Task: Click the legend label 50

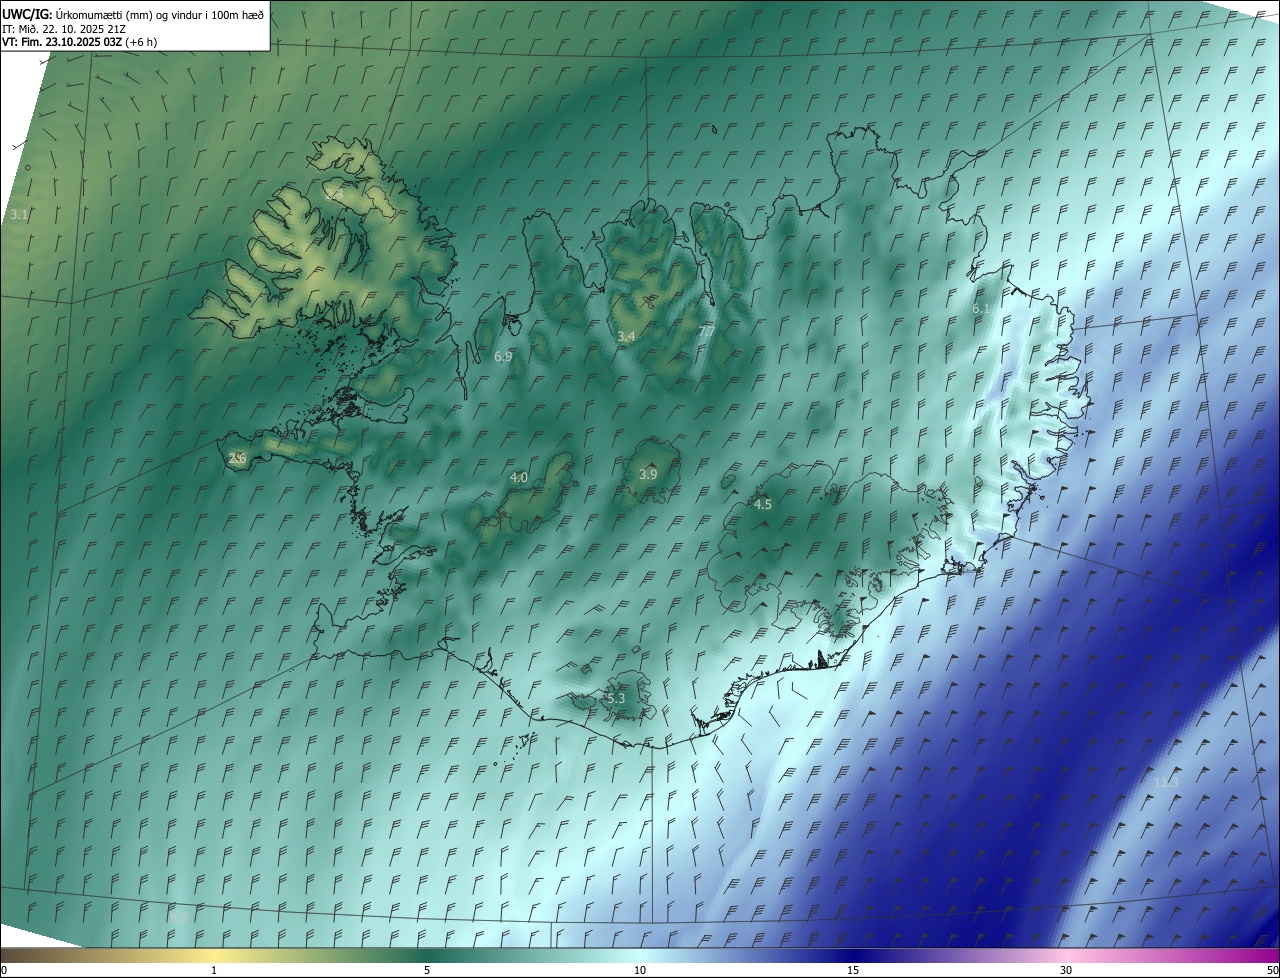Action: pyautogui.click(x=1272, y=970)
